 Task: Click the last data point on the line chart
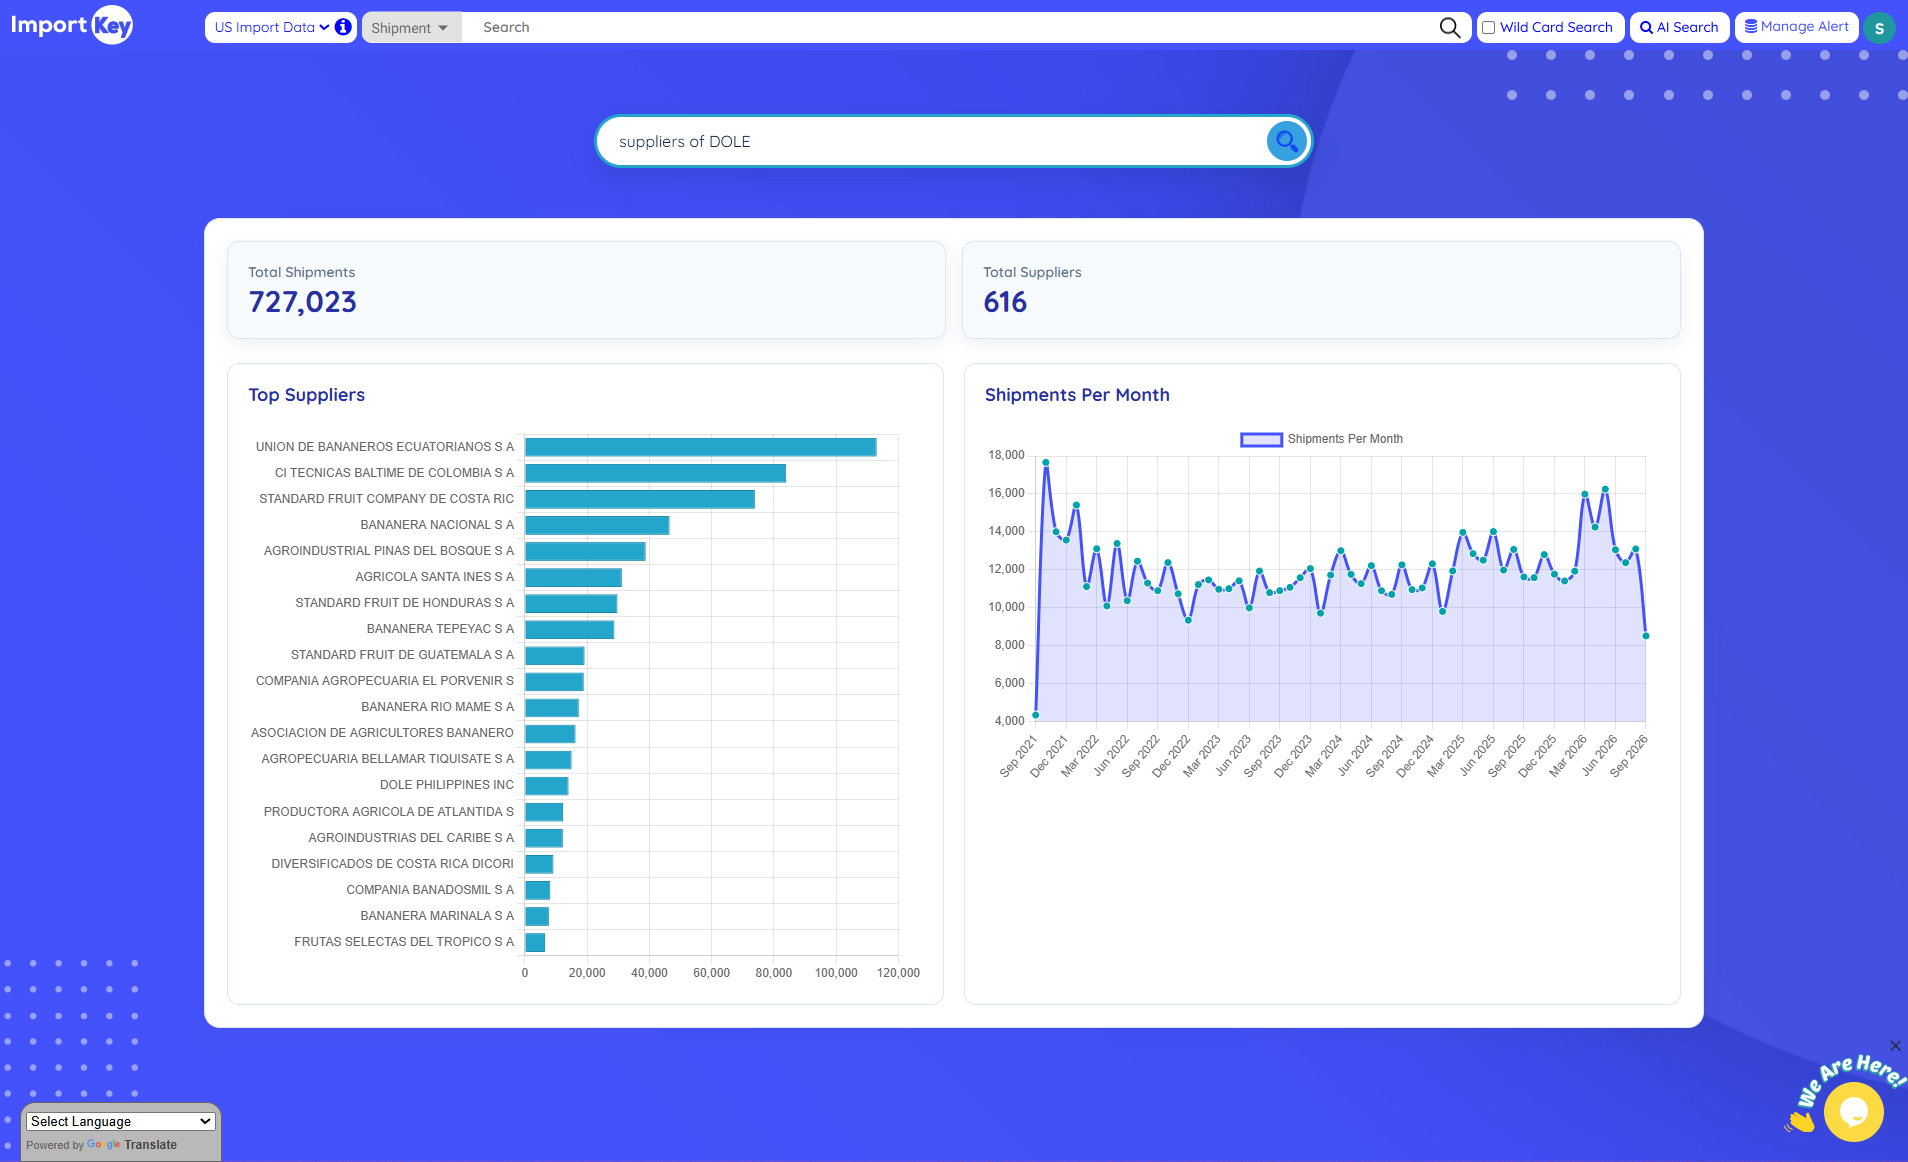(x=1646, y=636)
